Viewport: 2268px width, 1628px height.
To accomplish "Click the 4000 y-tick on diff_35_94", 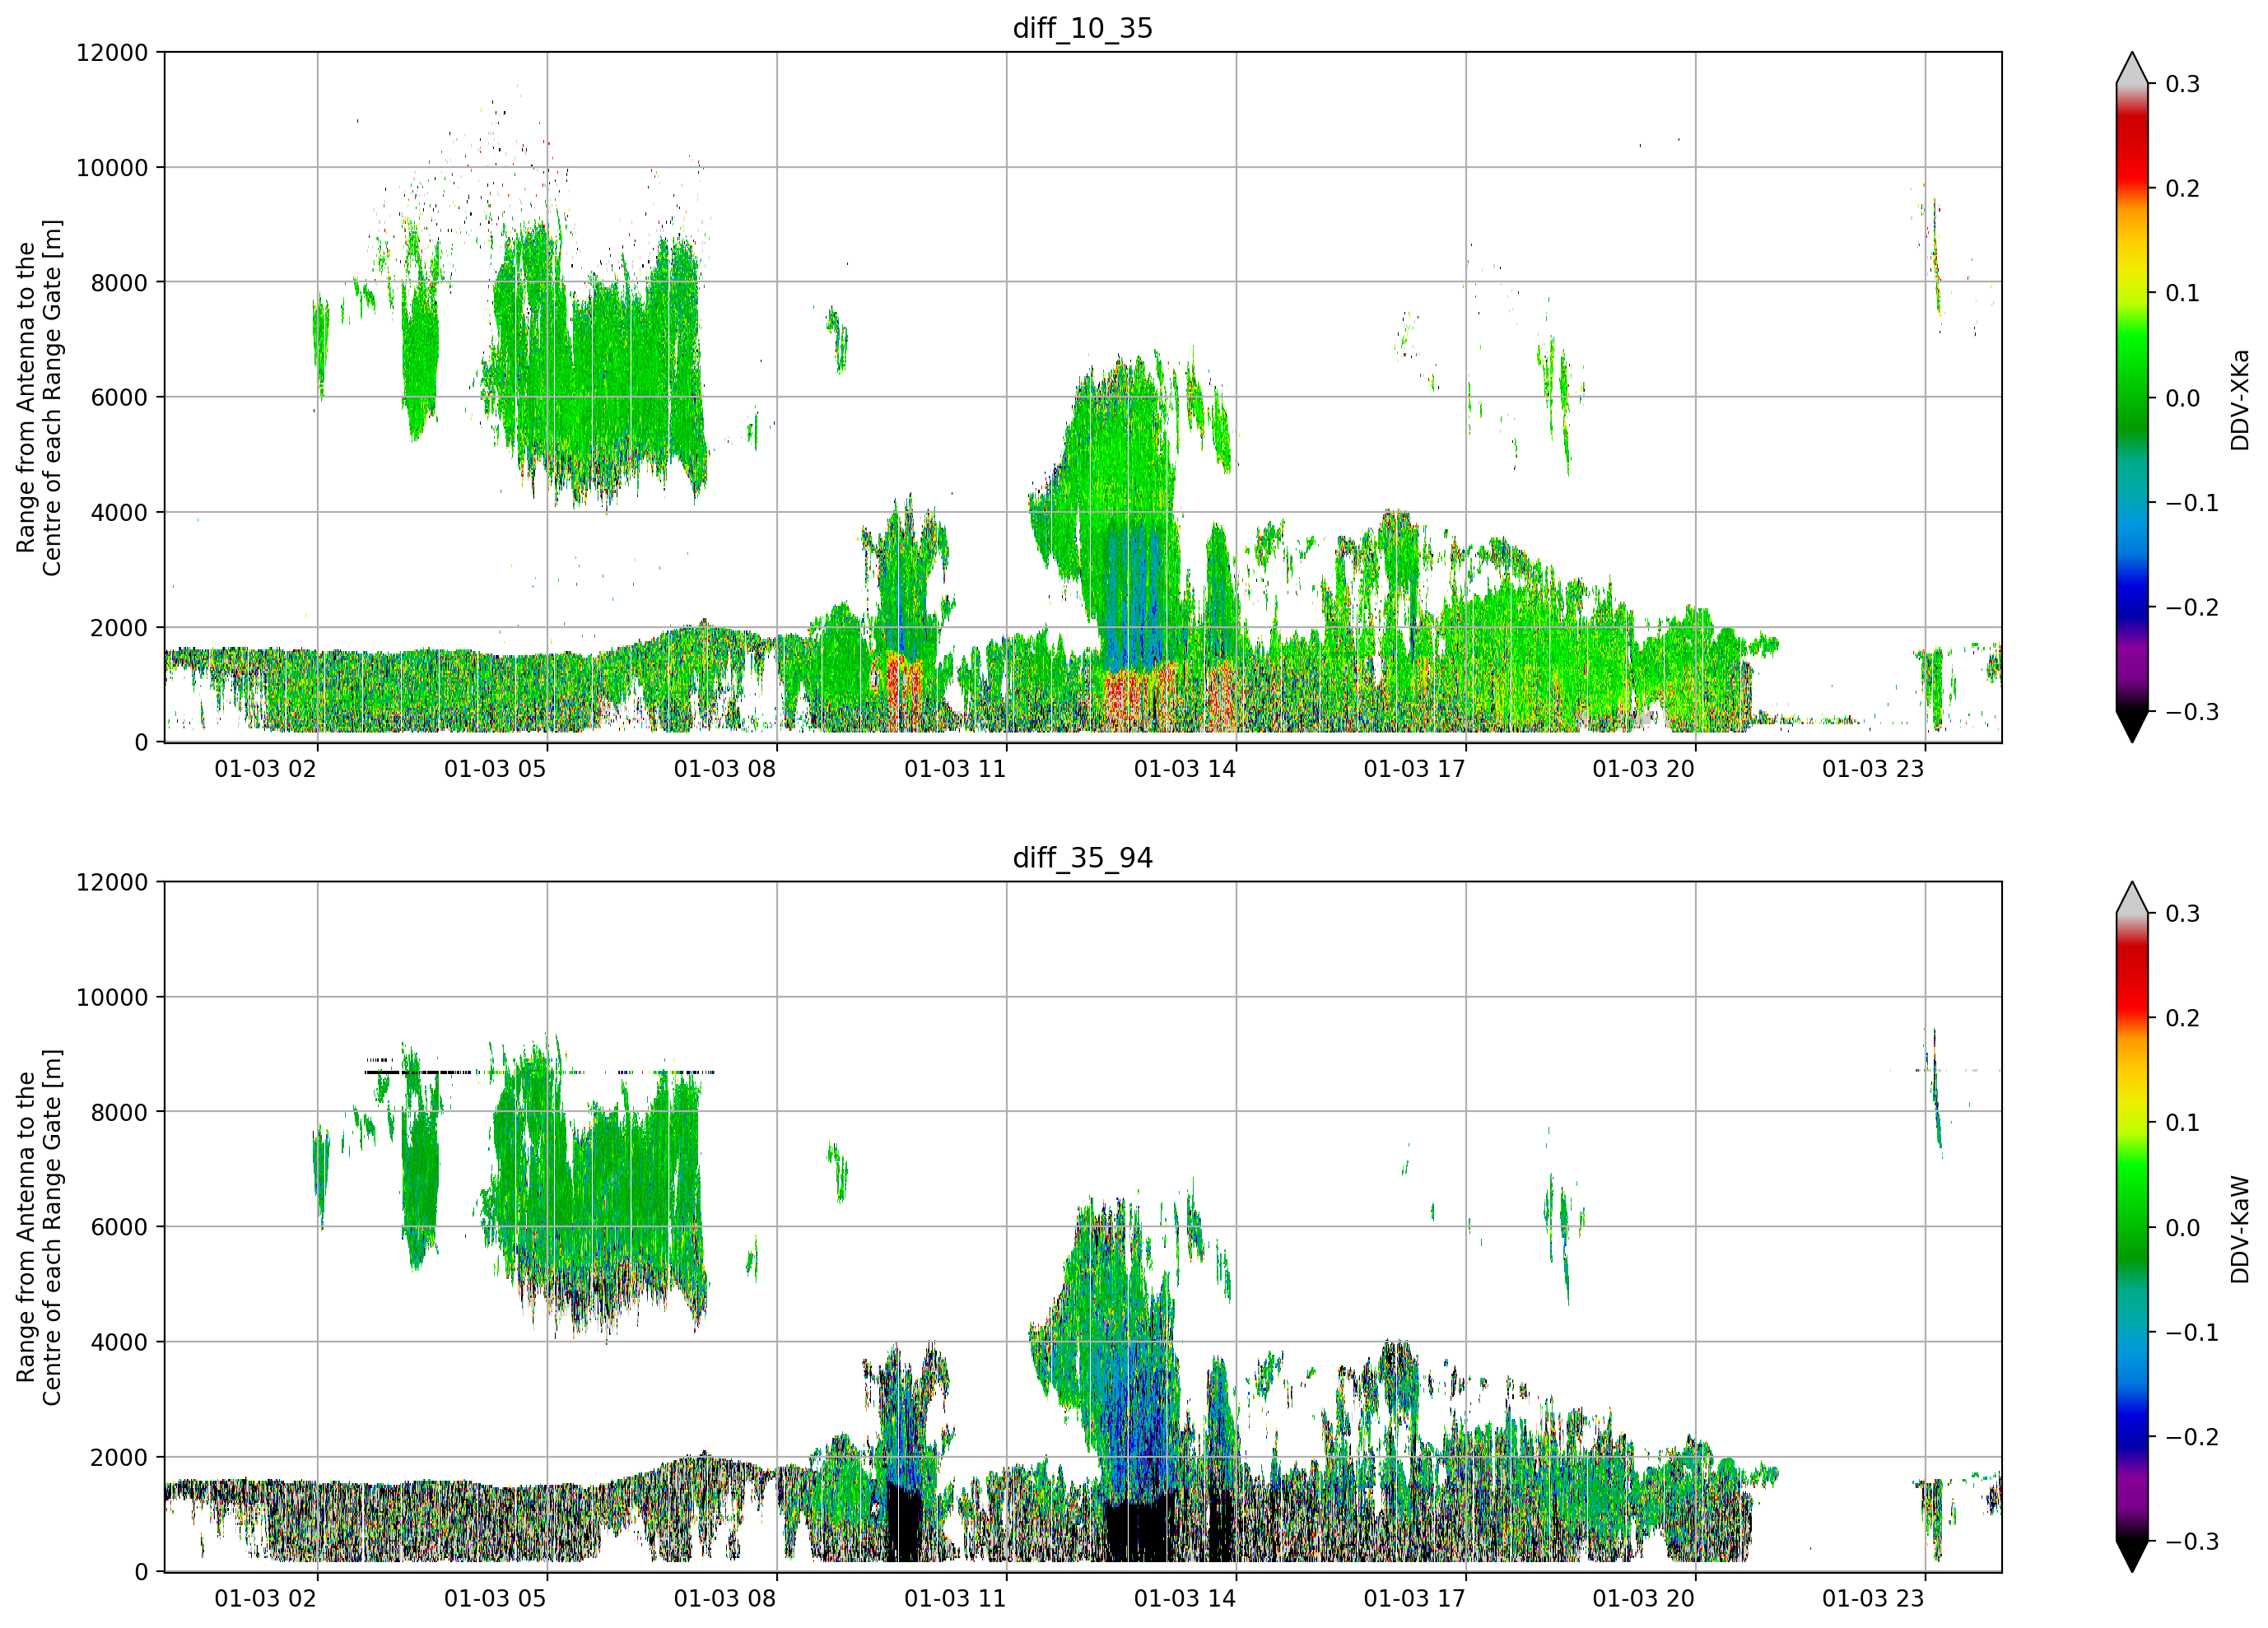I will (119, 1342).
